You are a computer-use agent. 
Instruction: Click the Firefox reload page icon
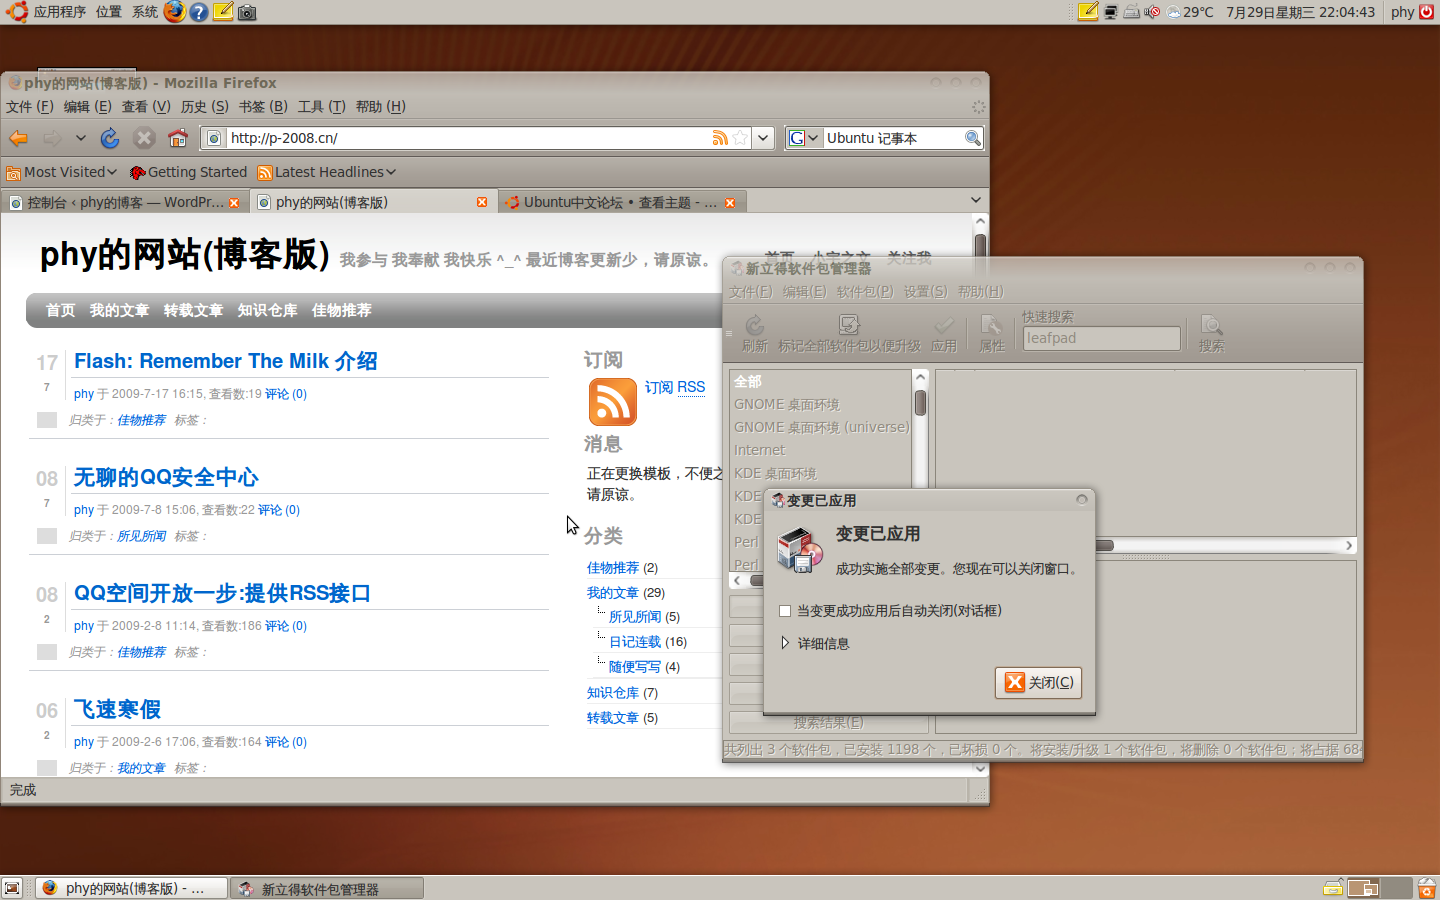click(x=110, y=138)
